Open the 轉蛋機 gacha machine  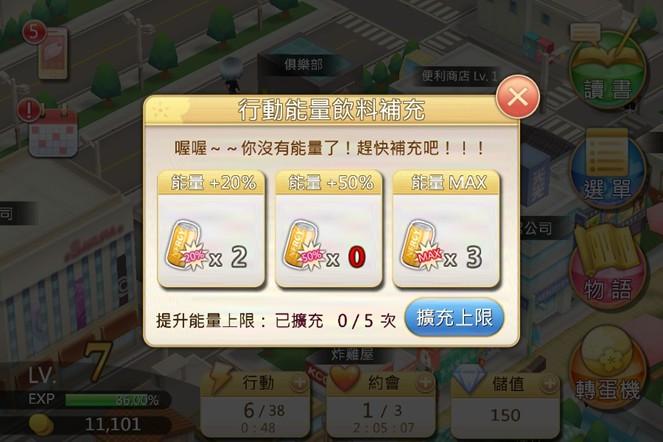coord(608,366)
